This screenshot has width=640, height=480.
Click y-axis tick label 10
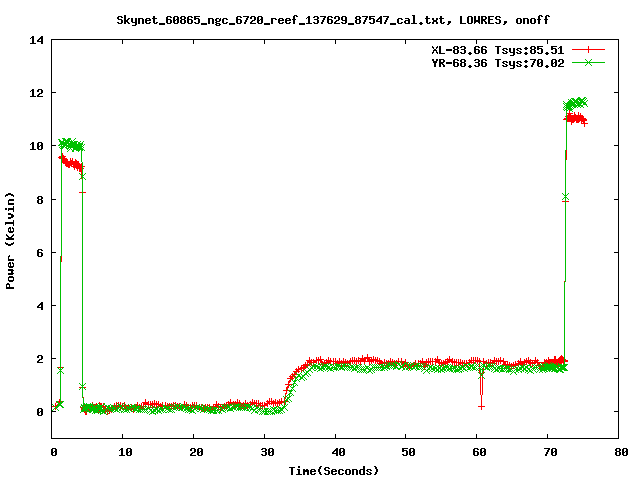36,146
